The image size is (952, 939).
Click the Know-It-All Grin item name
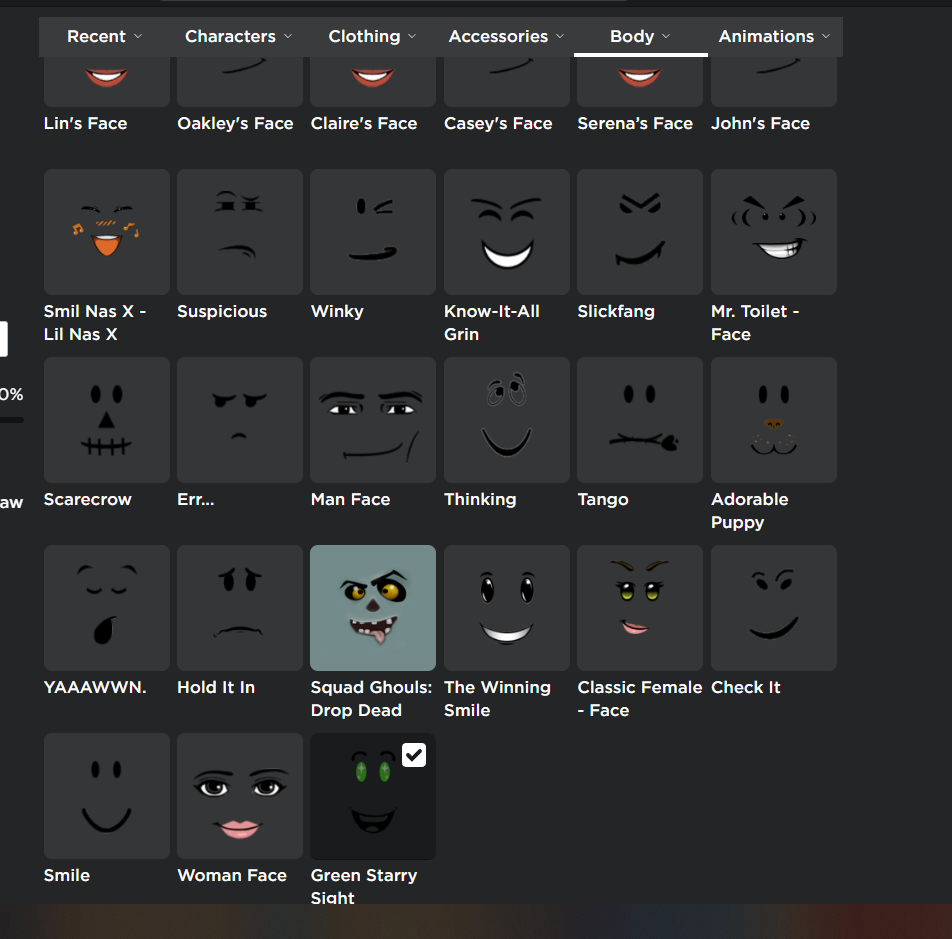coord(492,323)
